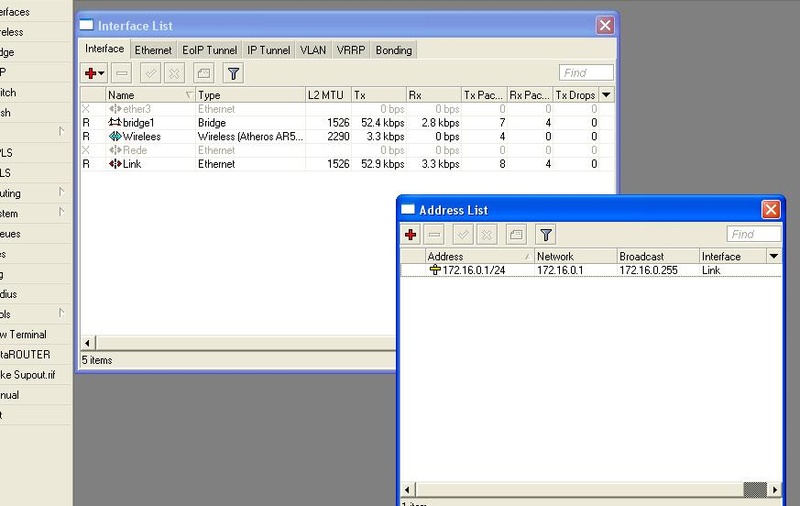Open the Interface tab
This screenshot has height=506, width=800.
coord(105,48)
